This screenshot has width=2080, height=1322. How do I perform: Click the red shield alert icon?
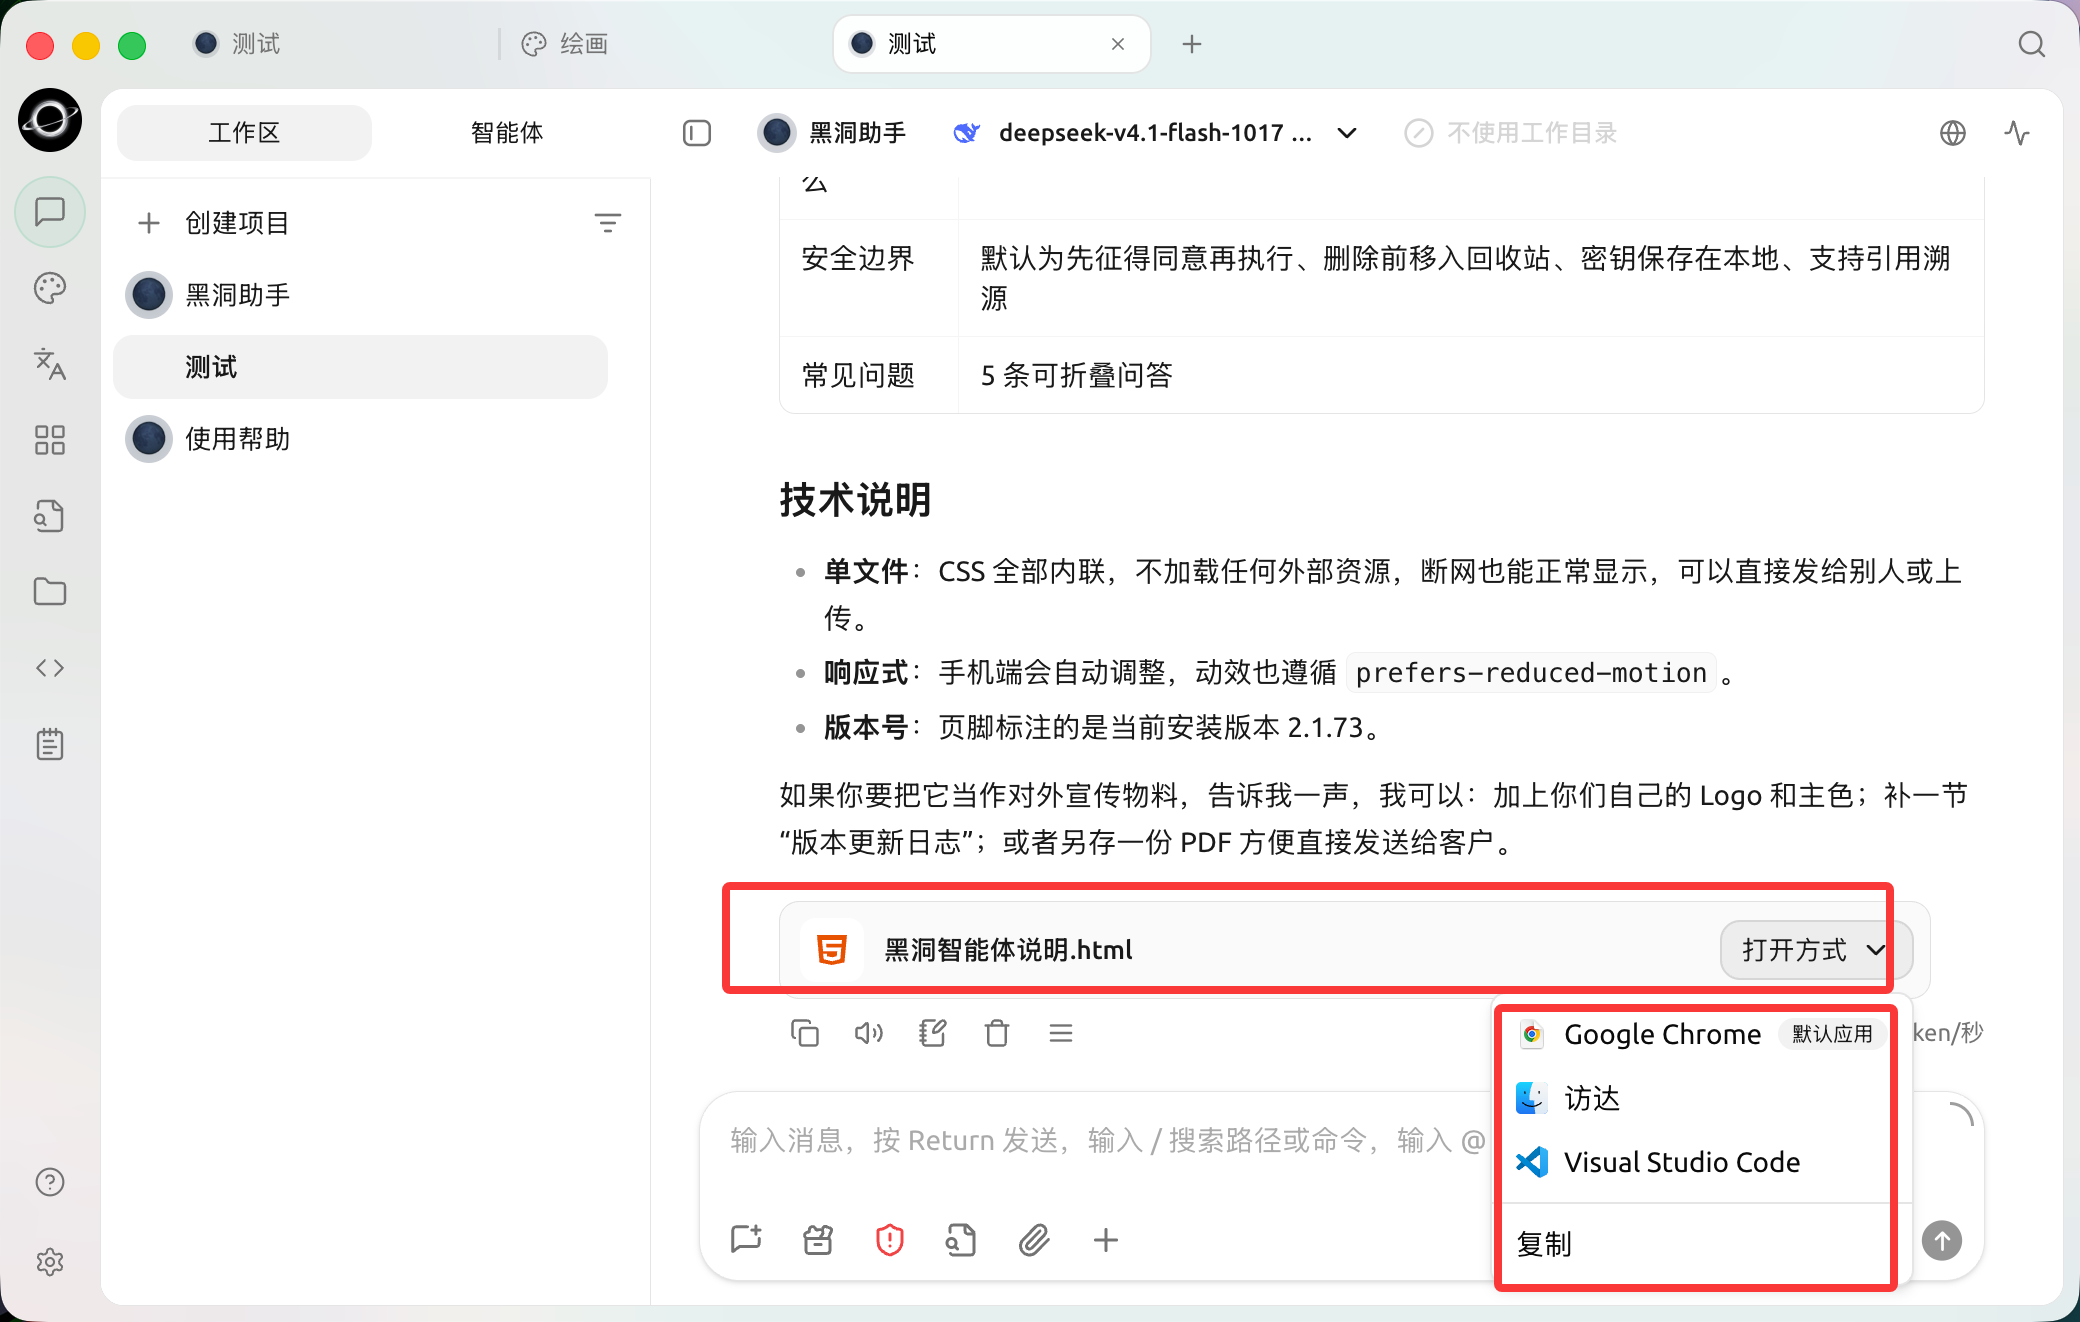tap(890, 1240)
